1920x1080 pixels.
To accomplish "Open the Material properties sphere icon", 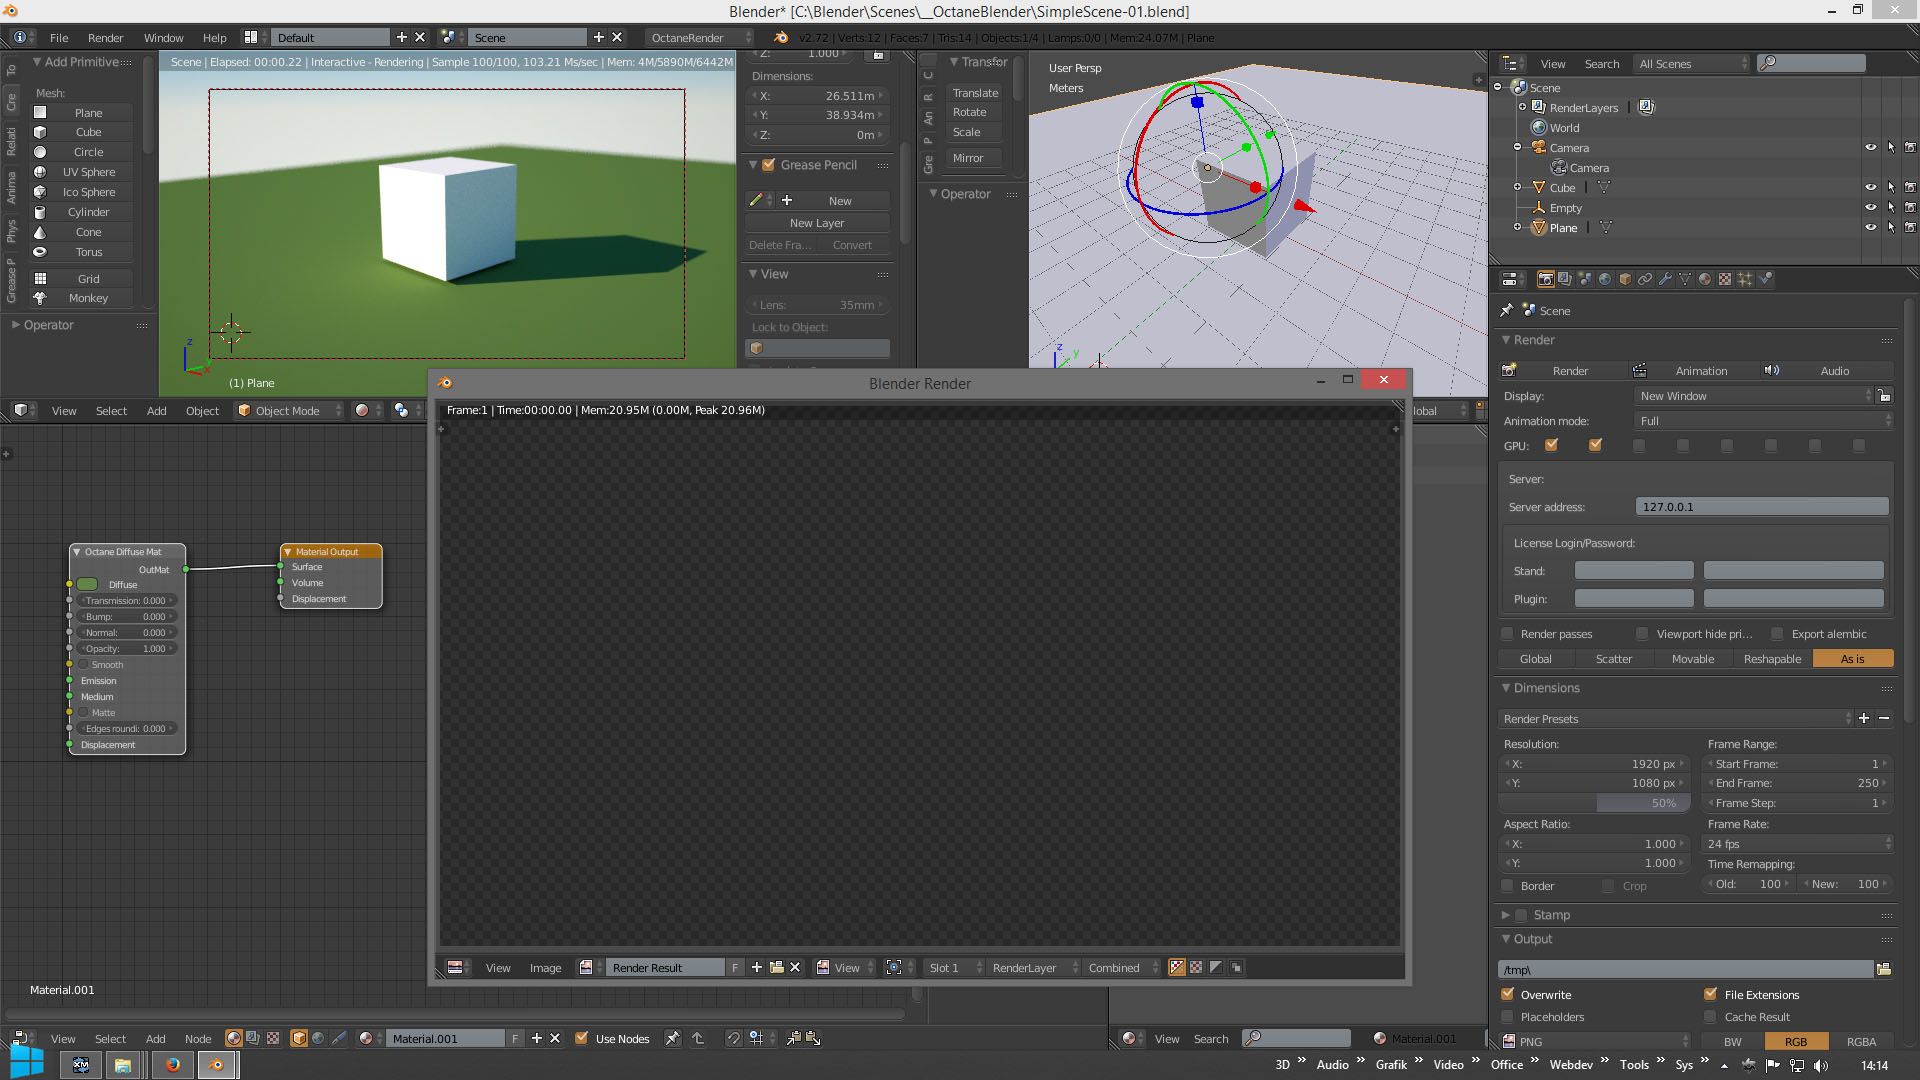I will [1705, 279].
